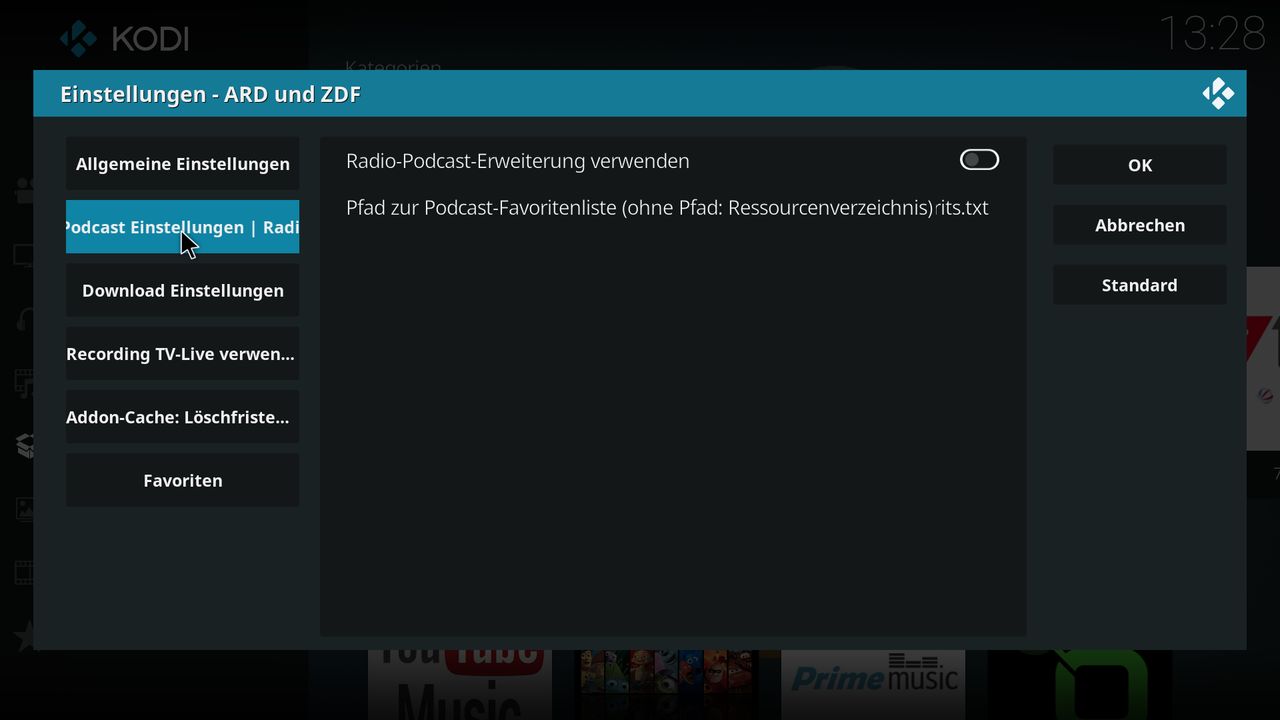This screenshot has width=1280, height=720.
Task: Click Kodi logo icon in dialog header
Action: pos(1218,94)
